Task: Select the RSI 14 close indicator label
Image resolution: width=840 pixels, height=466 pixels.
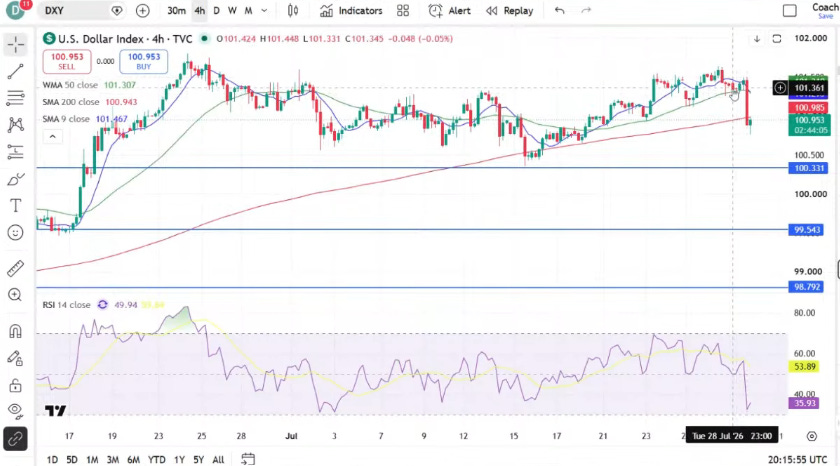Action: coord(66,305)
